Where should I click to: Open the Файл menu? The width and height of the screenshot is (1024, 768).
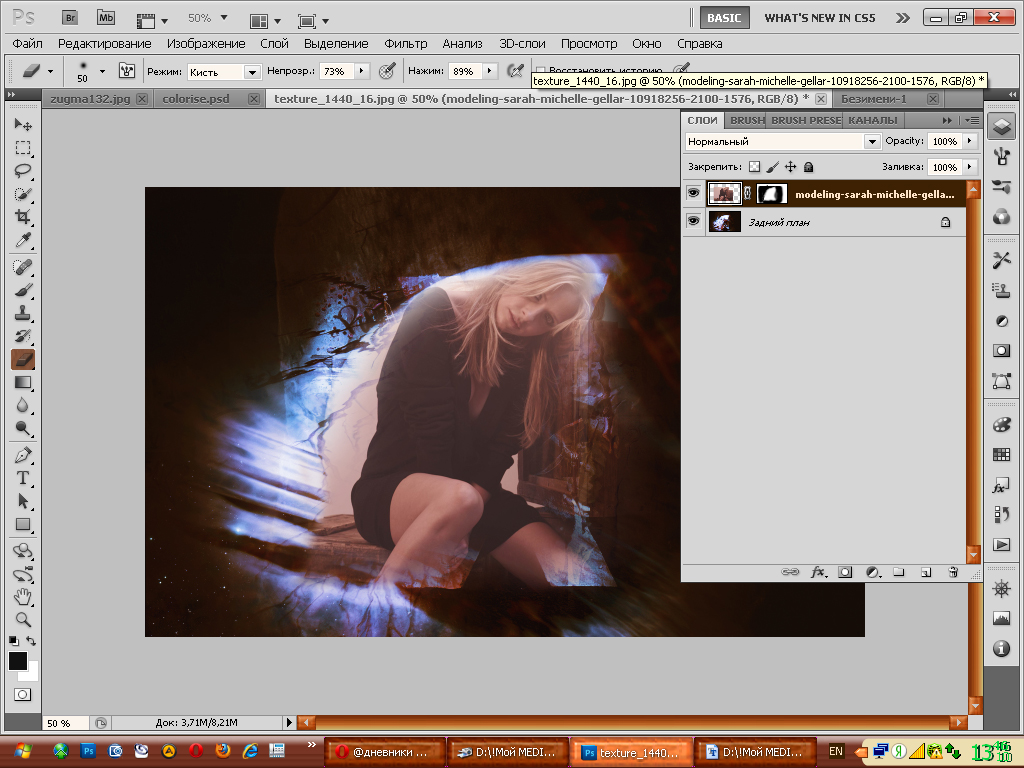(27, 44)
